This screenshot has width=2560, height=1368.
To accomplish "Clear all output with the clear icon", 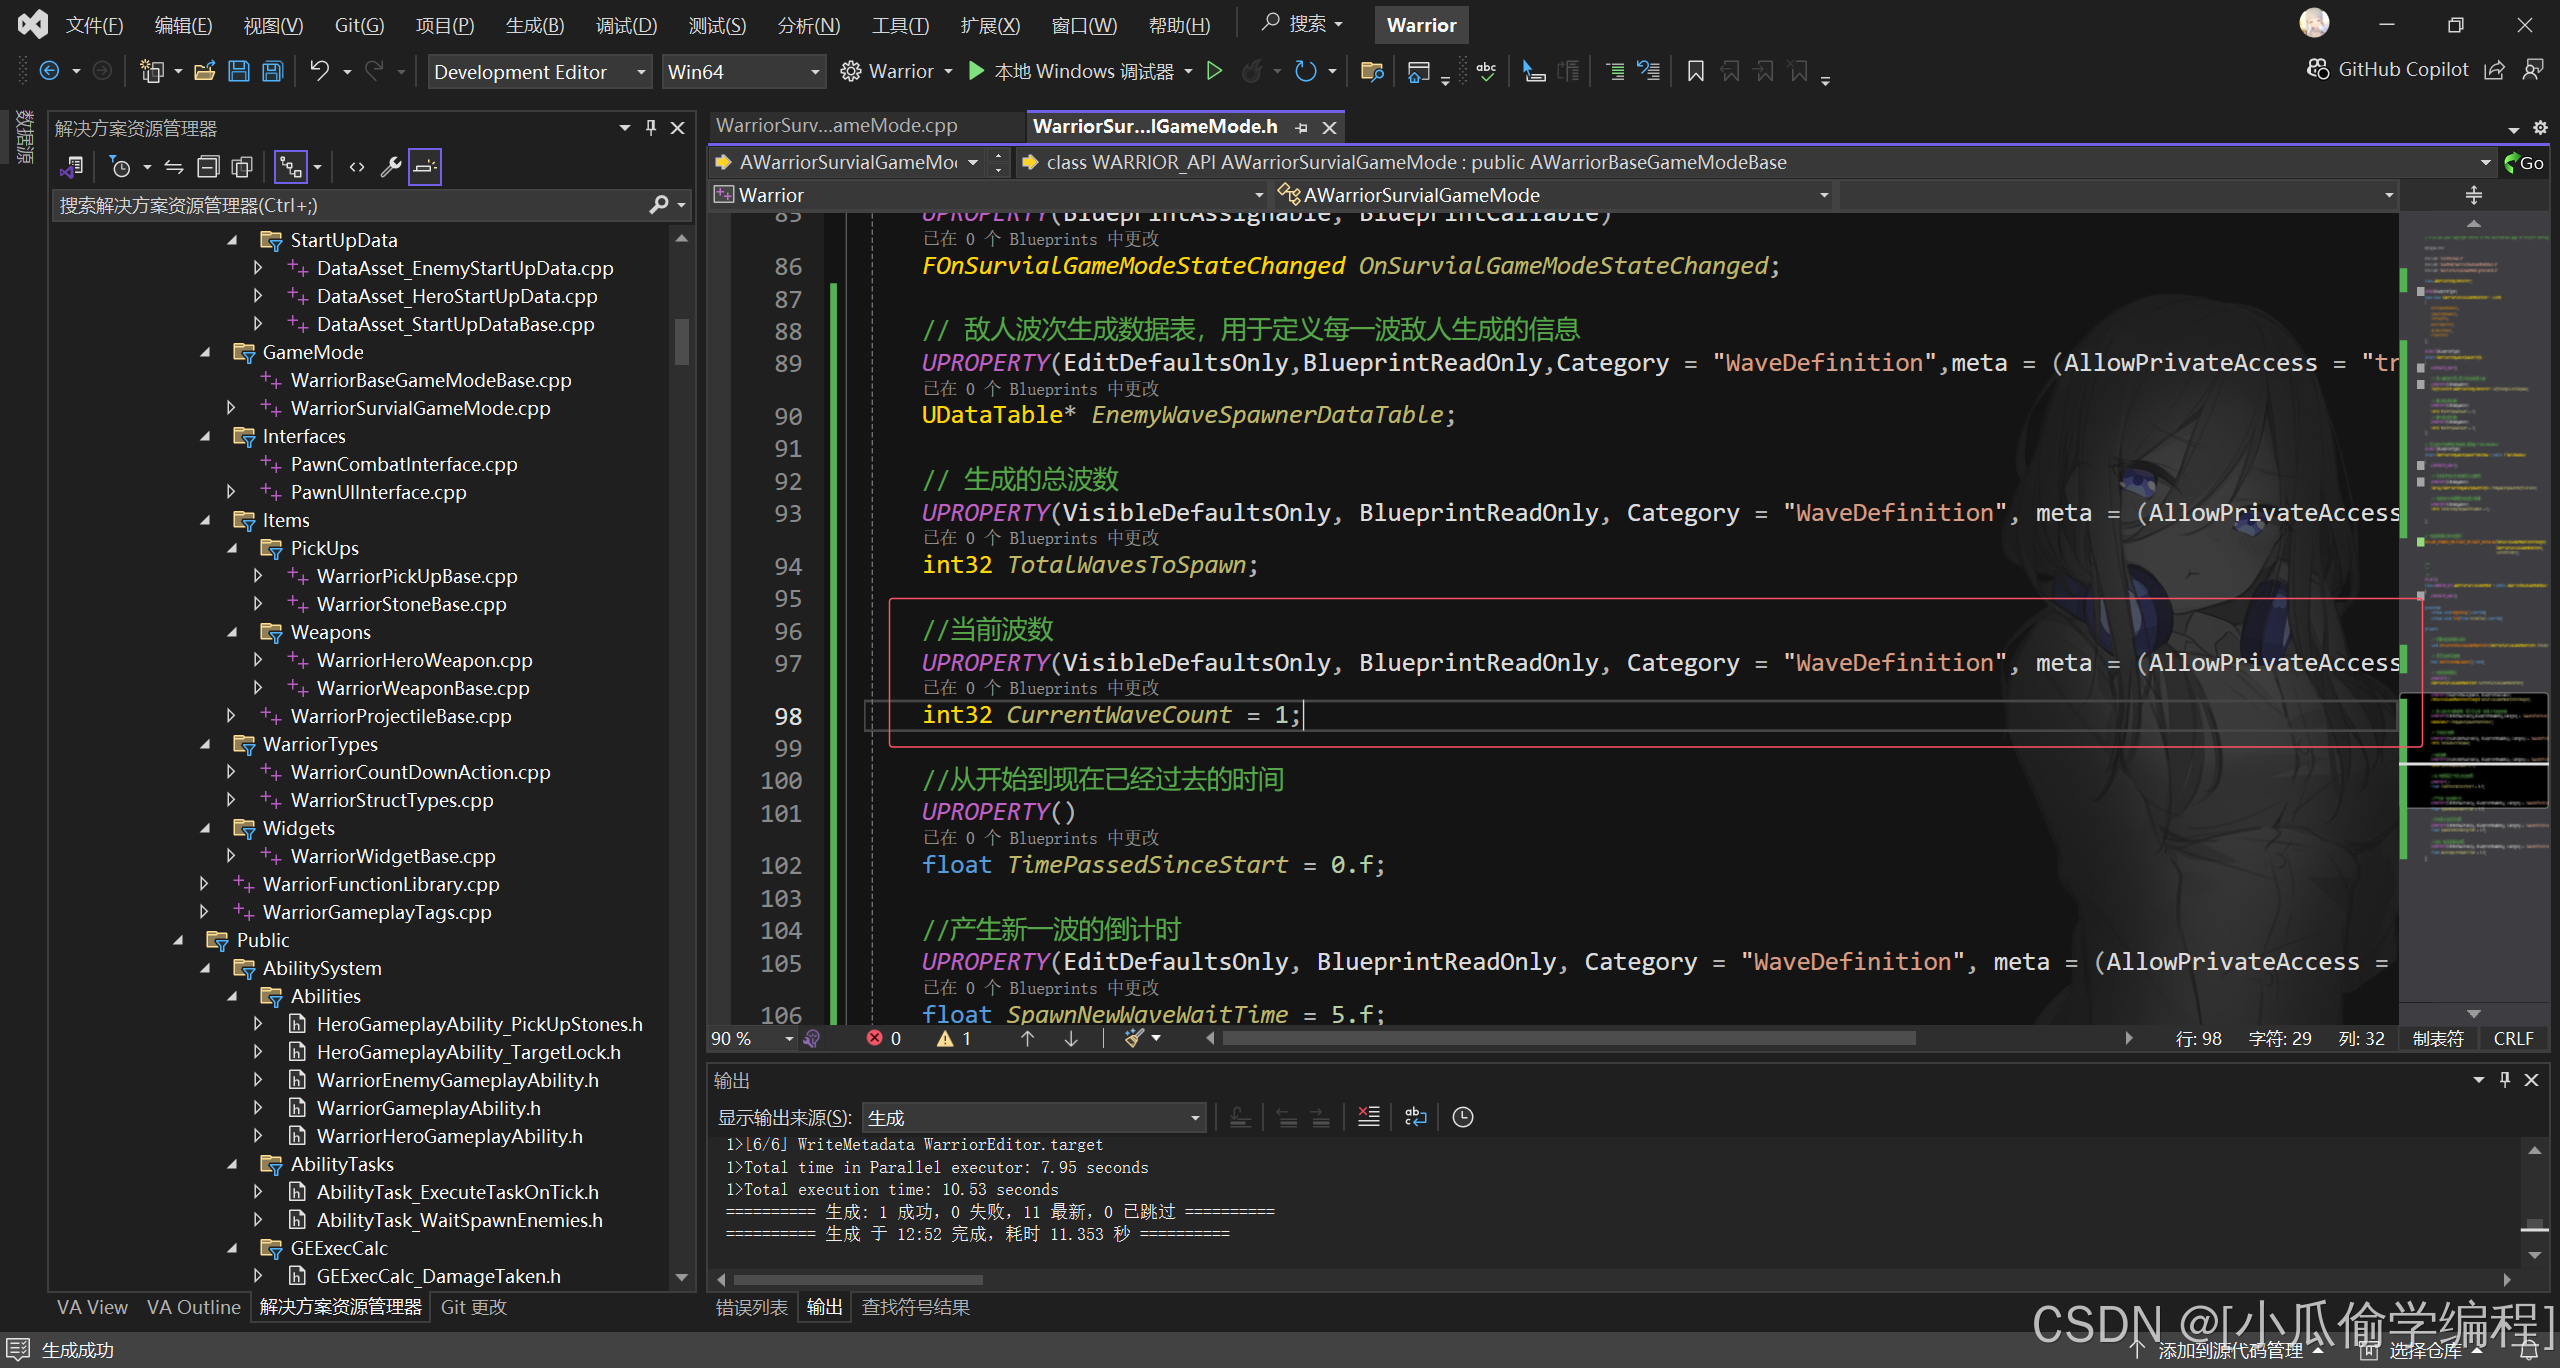I will [1368, 1117].
